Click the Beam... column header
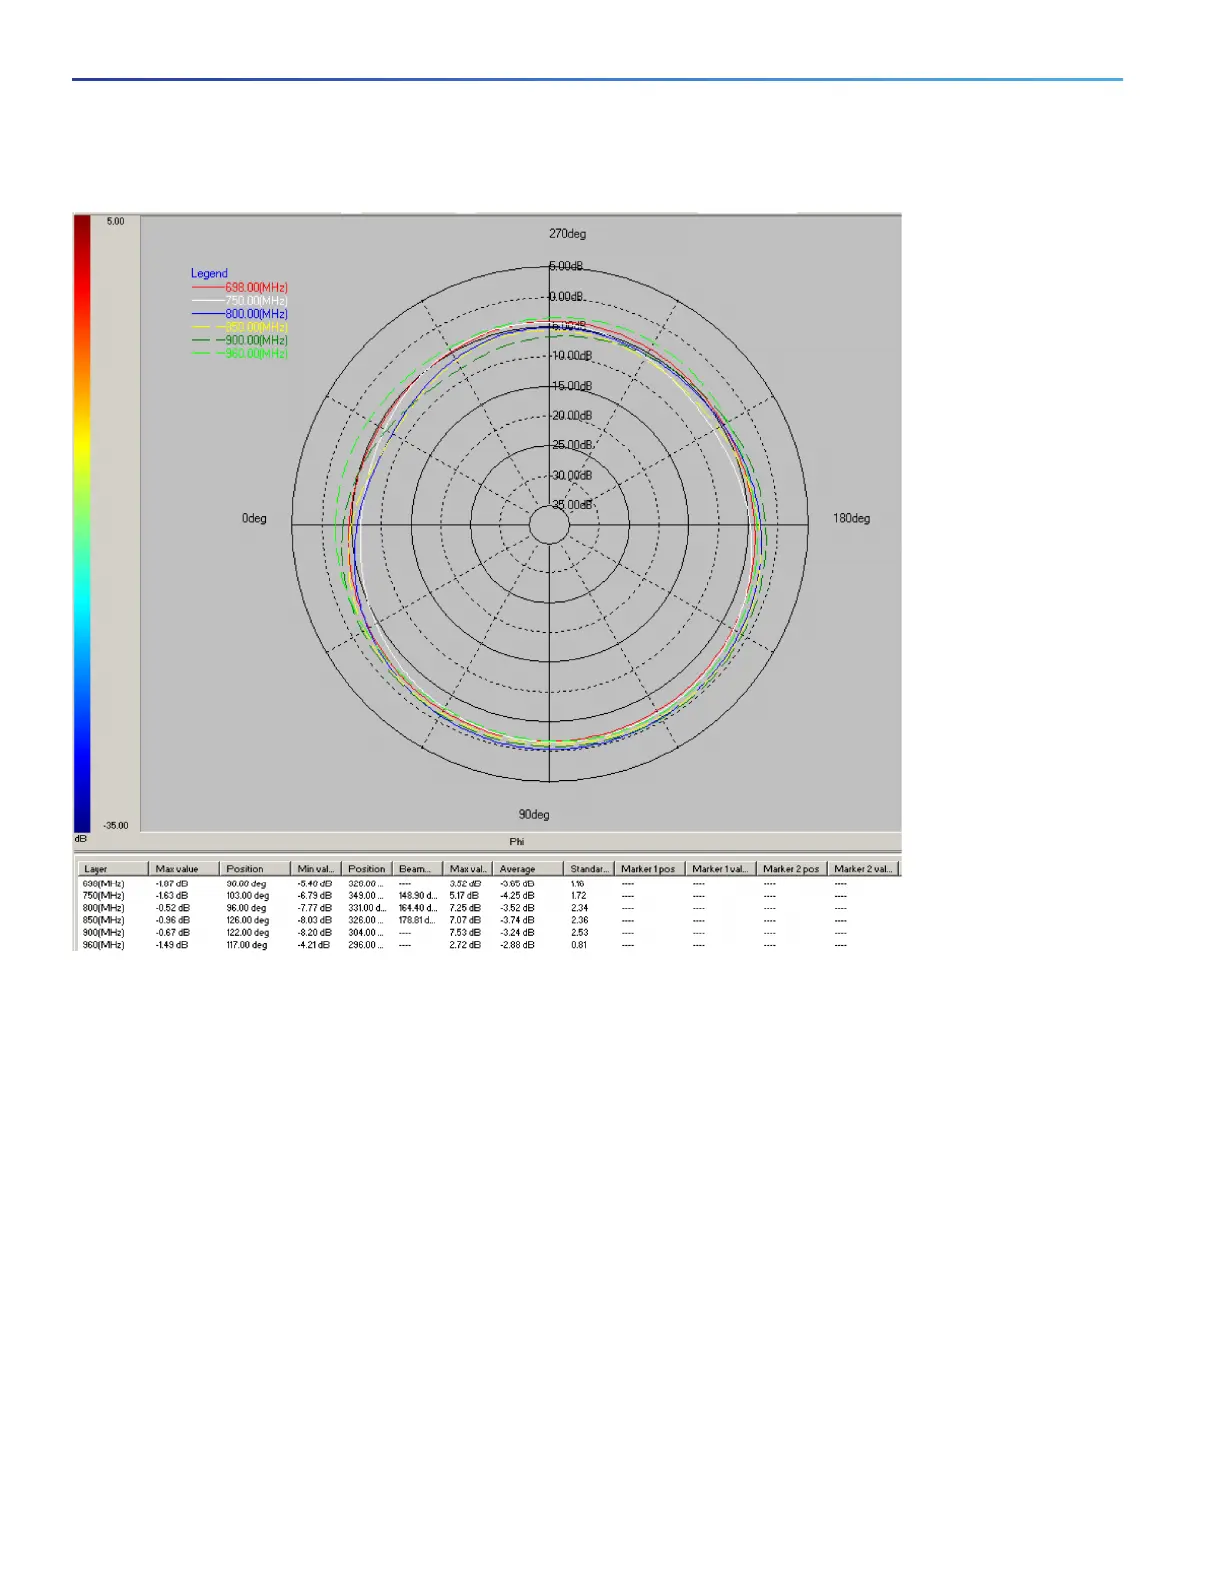The image size is (1224, 1584). (x=417, y=869)
